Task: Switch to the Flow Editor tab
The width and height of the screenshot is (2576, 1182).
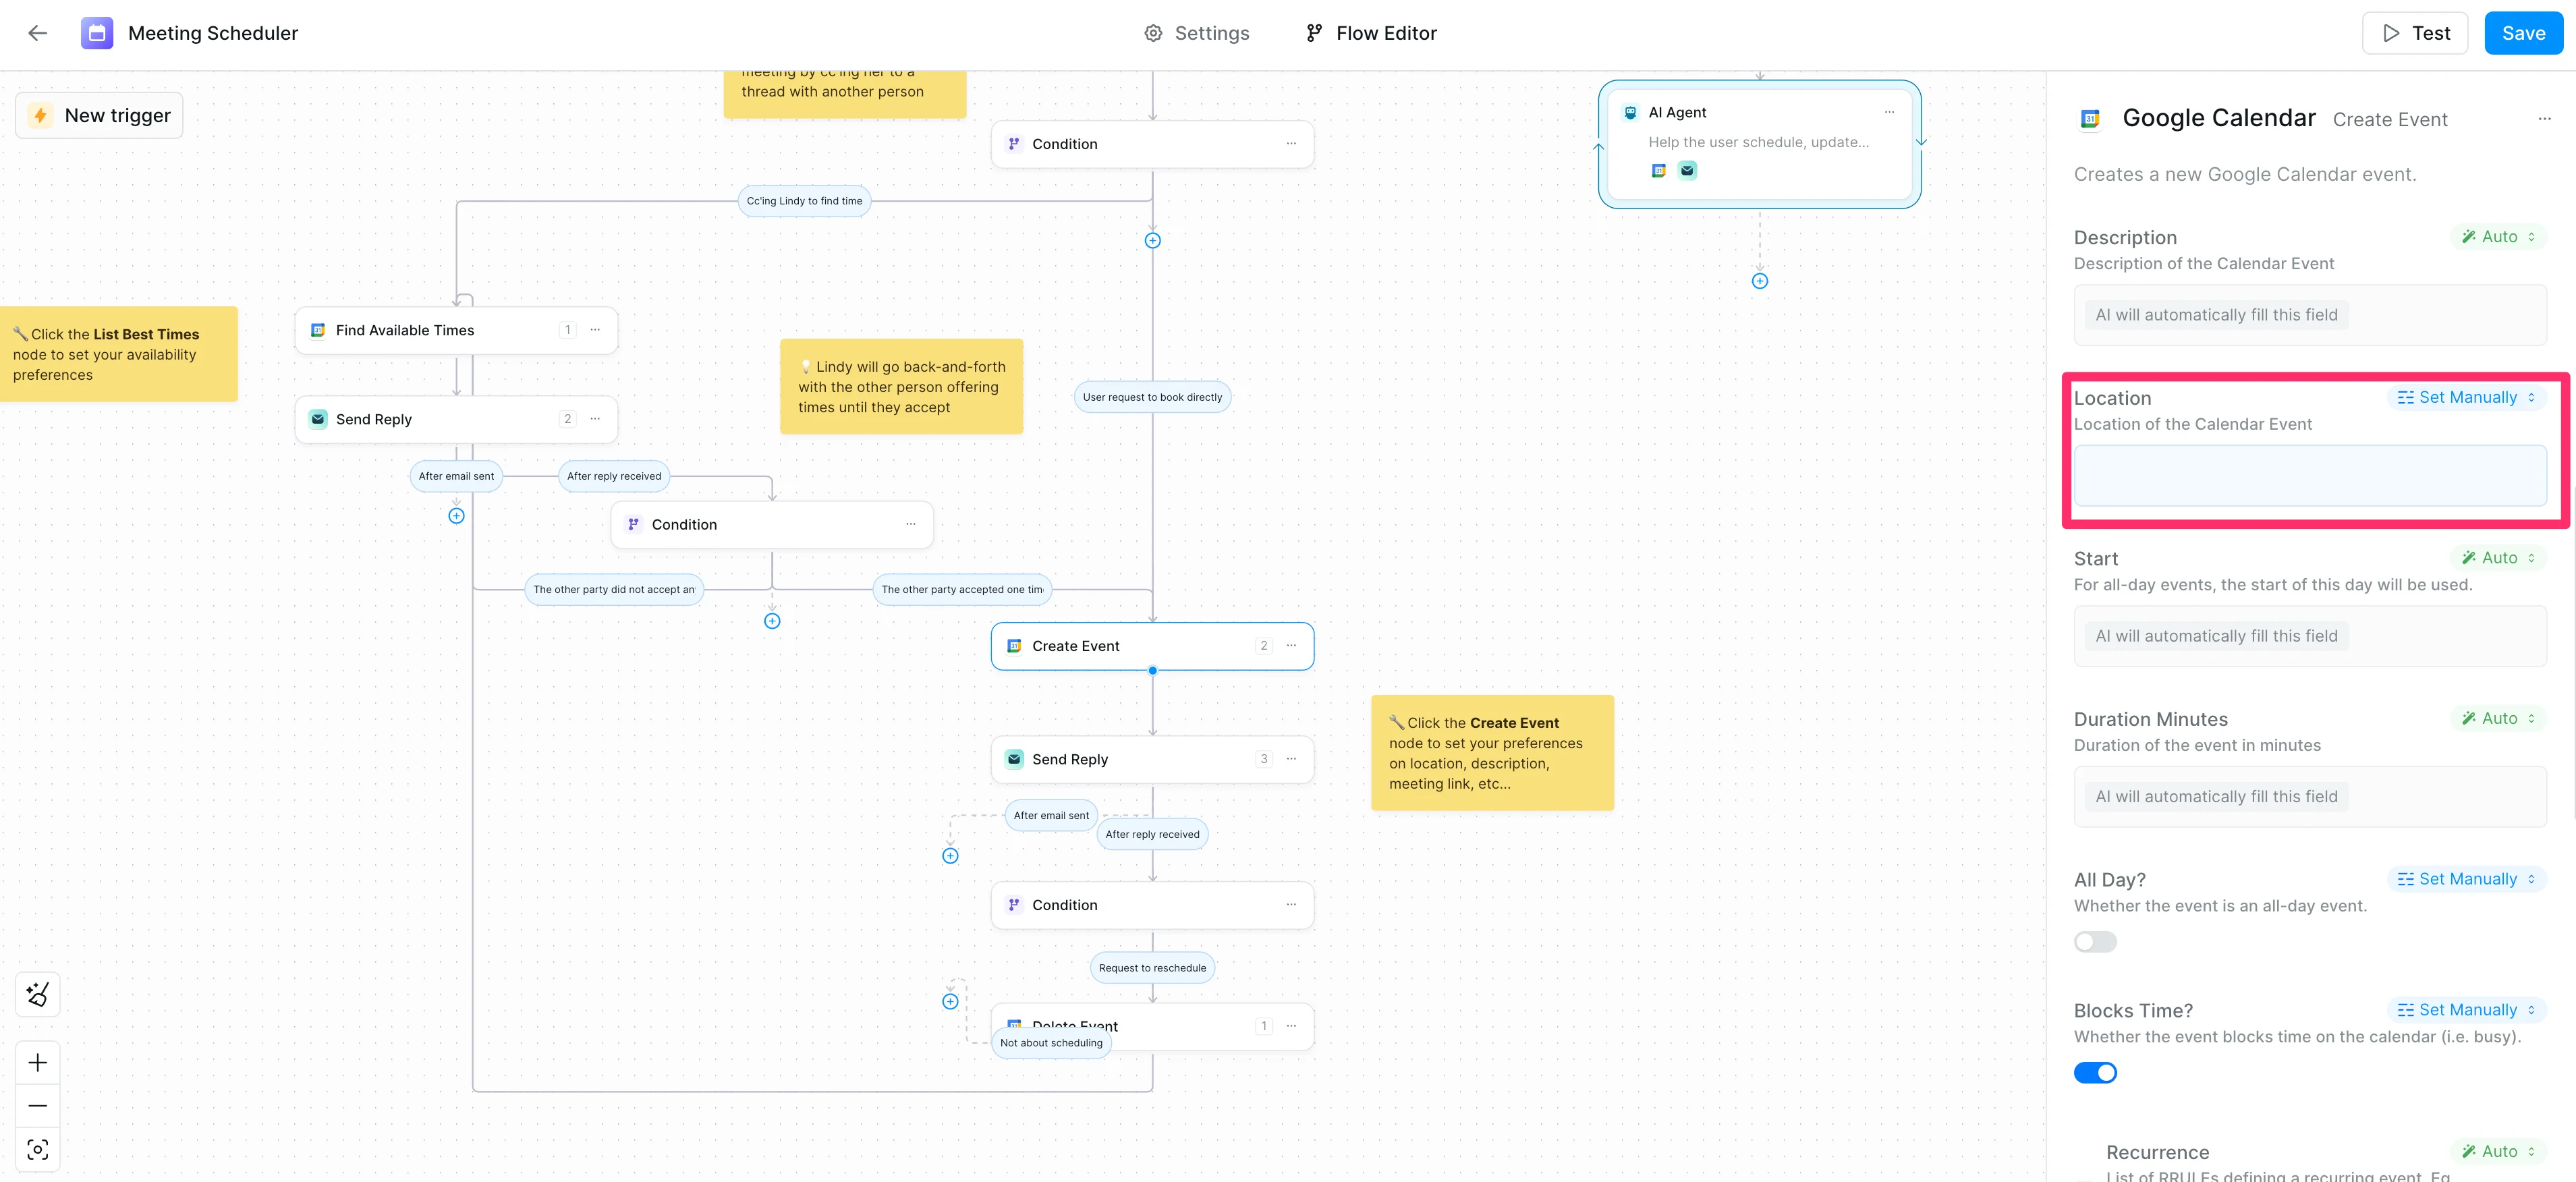Action: pyautogui.click(x=1371, y=33)
